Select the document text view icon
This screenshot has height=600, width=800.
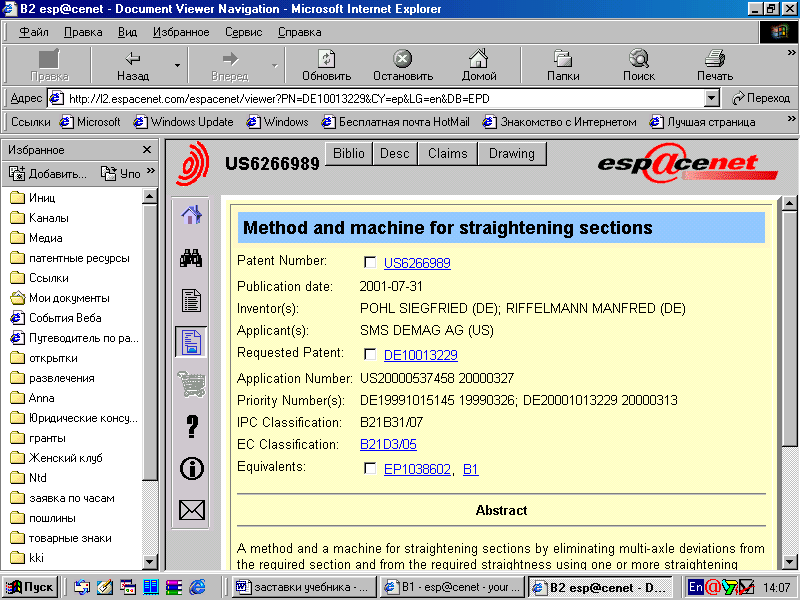[191, 301]
